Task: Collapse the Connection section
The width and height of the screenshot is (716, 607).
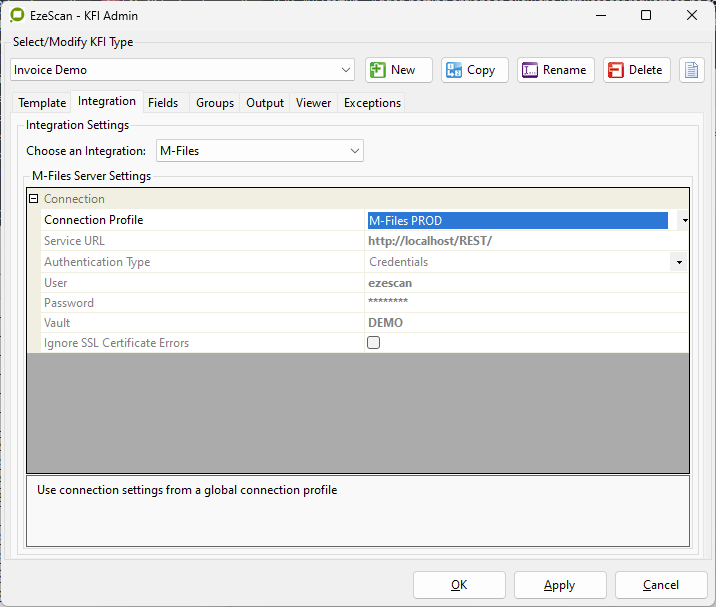Action: click(34, 199)
